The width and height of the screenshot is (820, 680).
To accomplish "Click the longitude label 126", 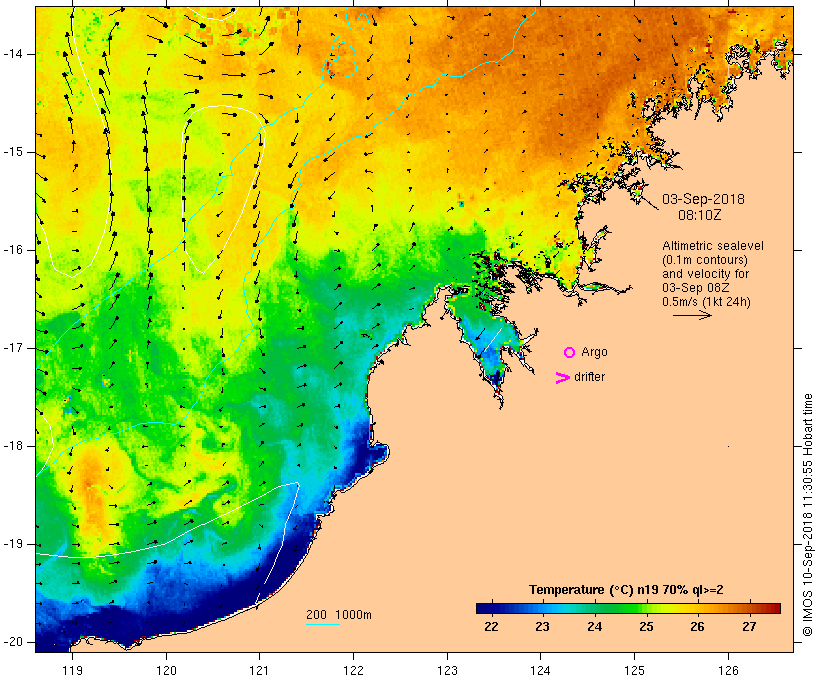I will pyautogui.click(x=728, y=670).
